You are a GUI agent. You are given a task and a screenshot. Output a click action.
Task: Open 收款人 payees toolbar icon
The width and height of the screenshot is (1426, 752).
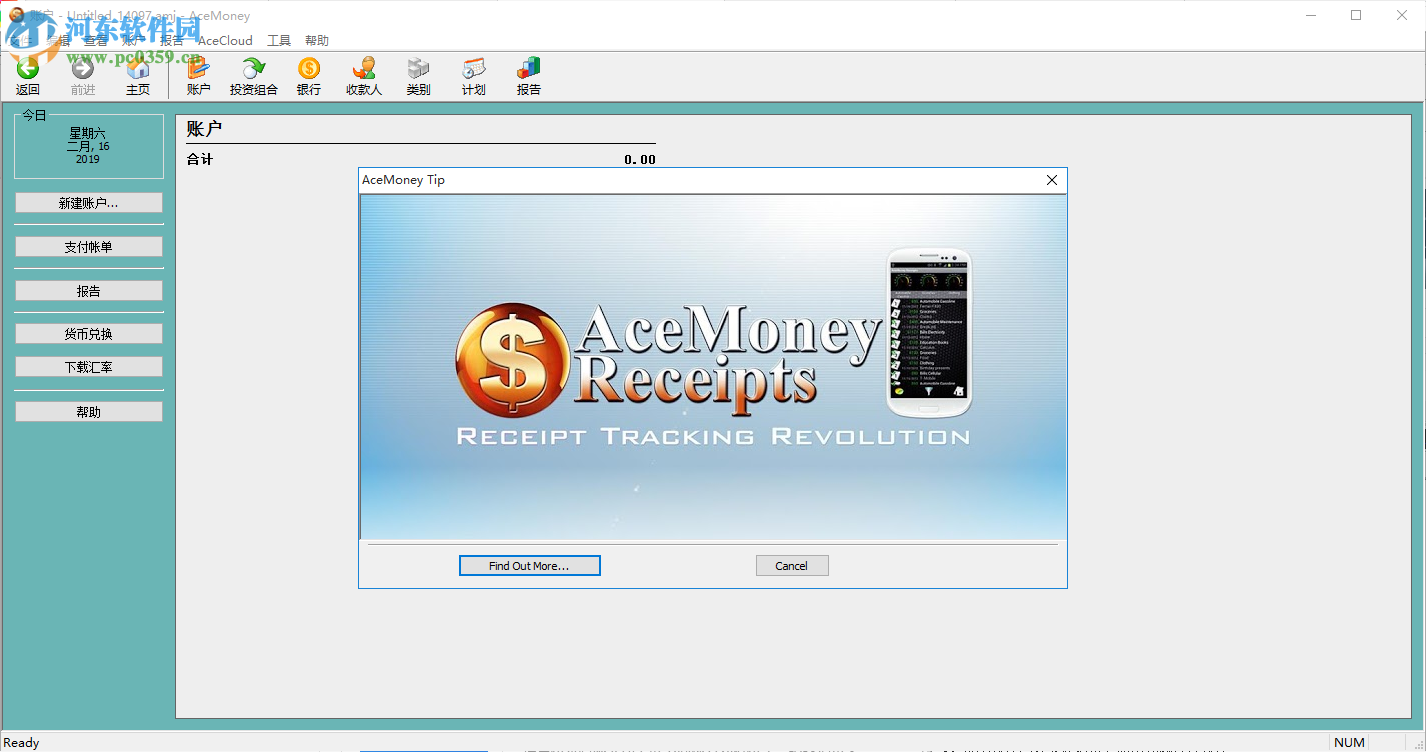point(364,68)
